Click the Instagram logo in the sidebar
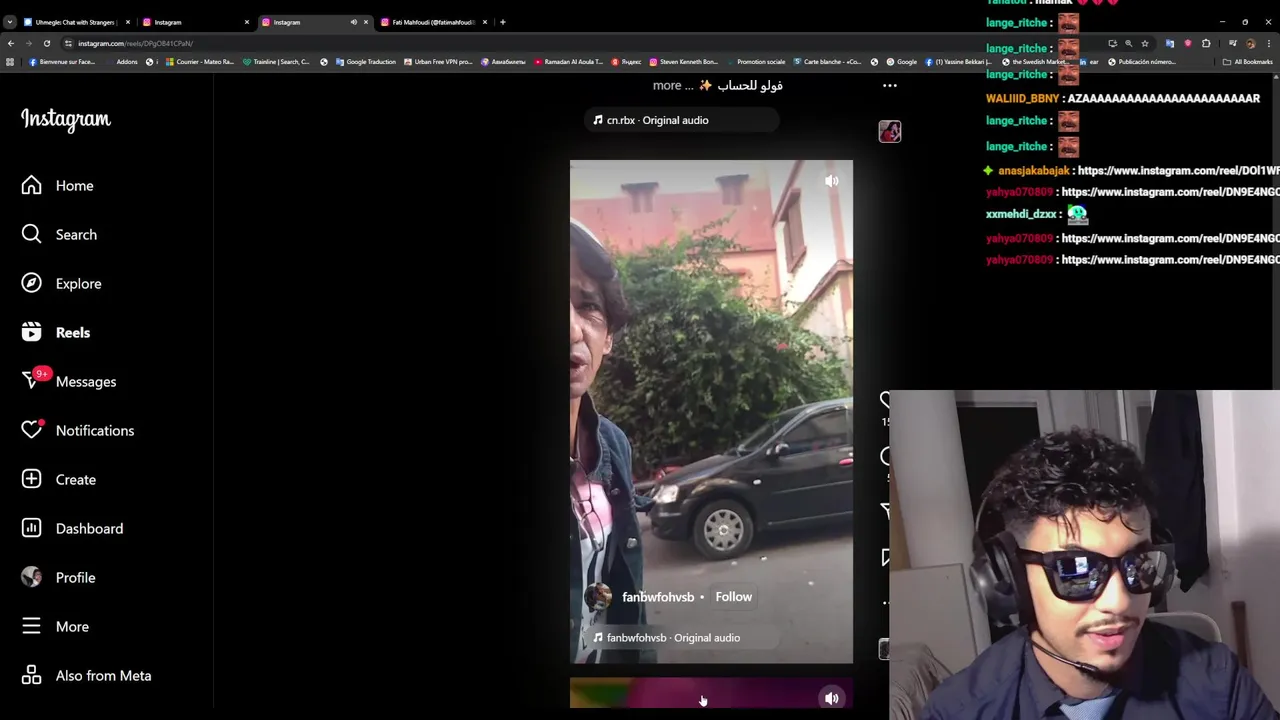 point(66,119)
